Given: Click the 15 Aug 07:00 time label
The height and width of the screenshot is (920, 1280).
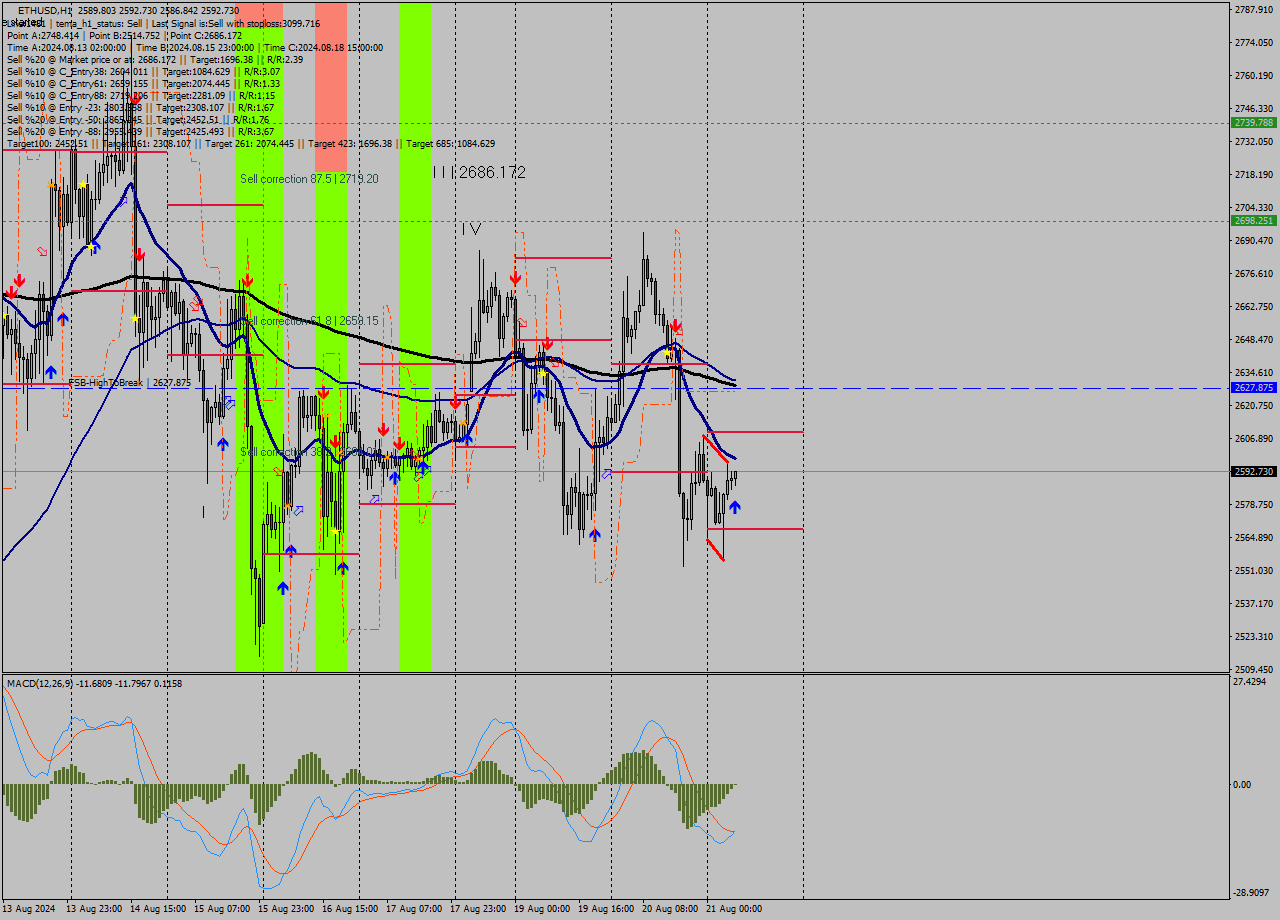Looking at the screenshot, I should pyautogui.click(x=222, y=909).
